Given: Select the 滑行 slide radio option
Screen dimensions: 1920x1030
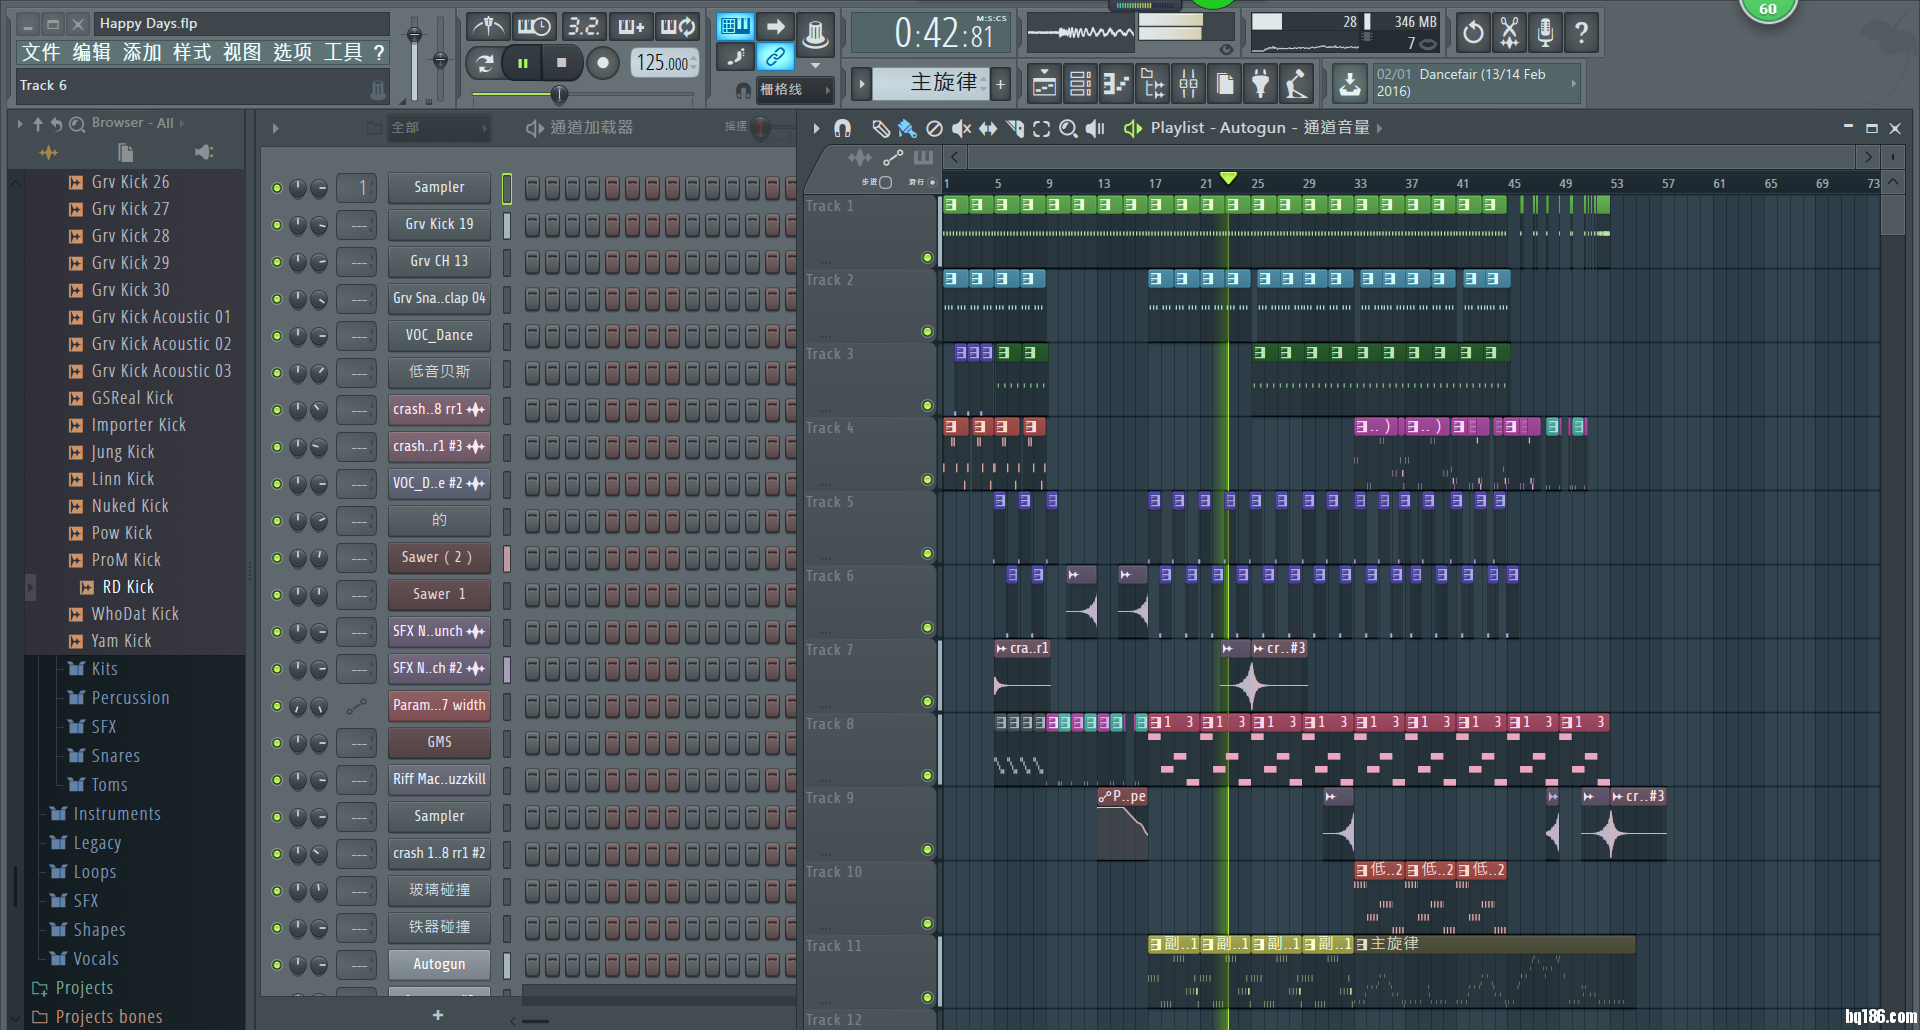Looking at the screenshot, I should pyautogui.click(x=932, y=183).
